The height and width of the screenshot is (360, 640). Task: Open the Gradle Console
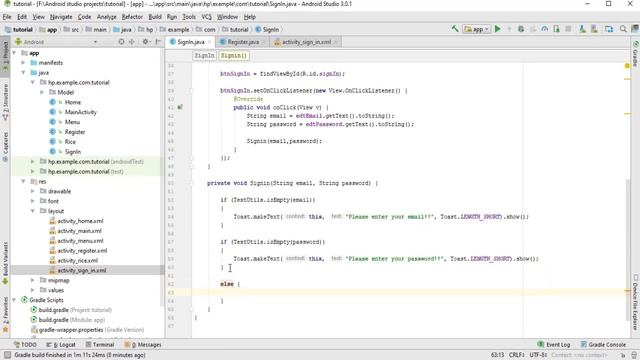coord(603,344)
